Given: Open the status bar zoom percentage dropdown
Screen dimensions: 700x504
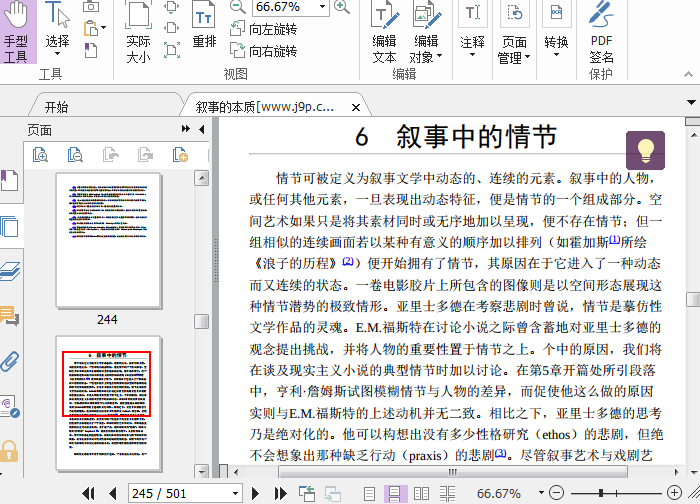Looking at the screenshot, I should 542,493.
